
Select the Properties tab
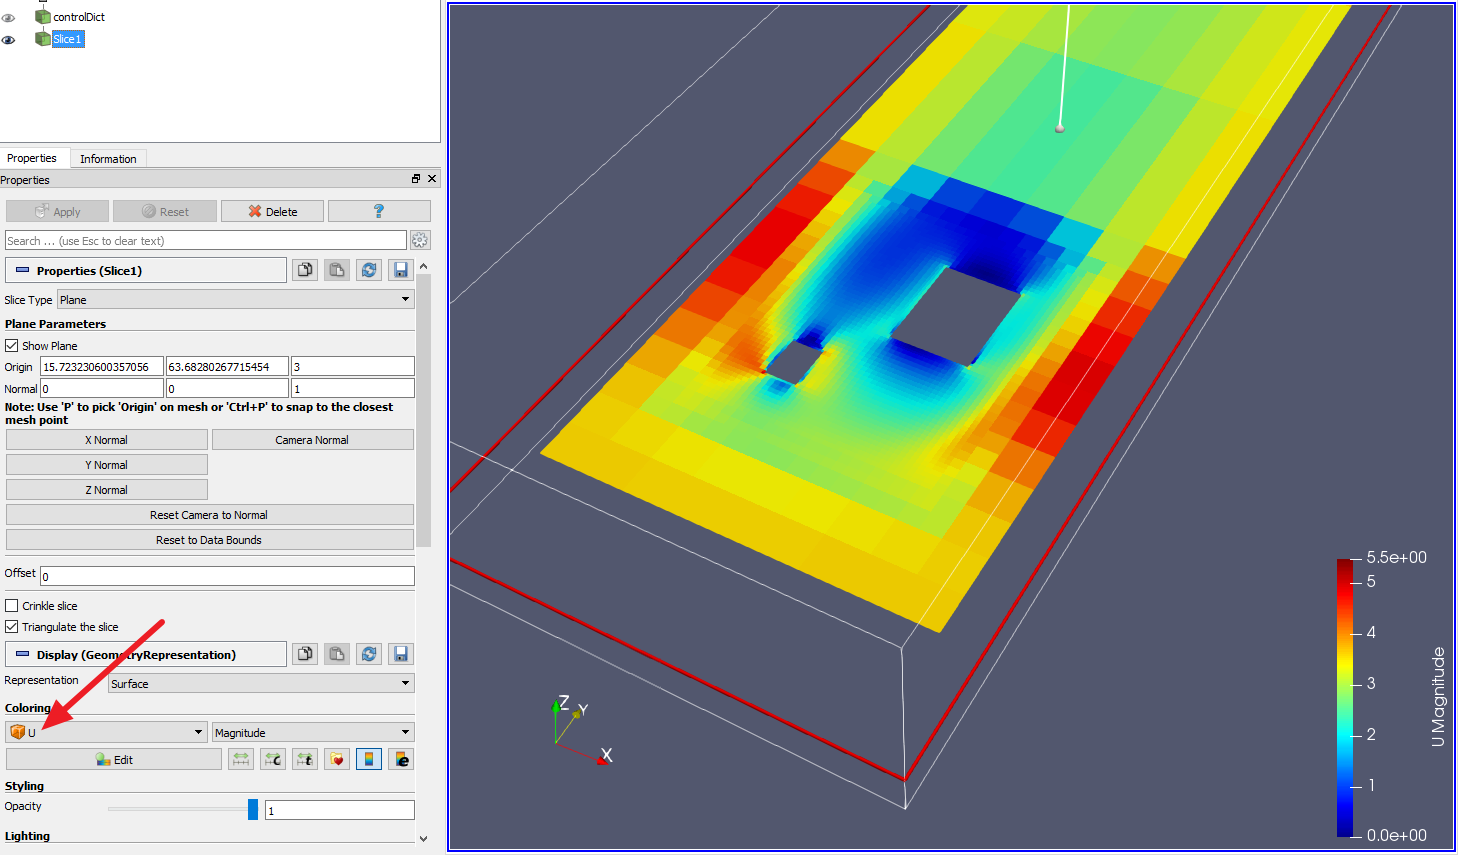pos(32,159)
